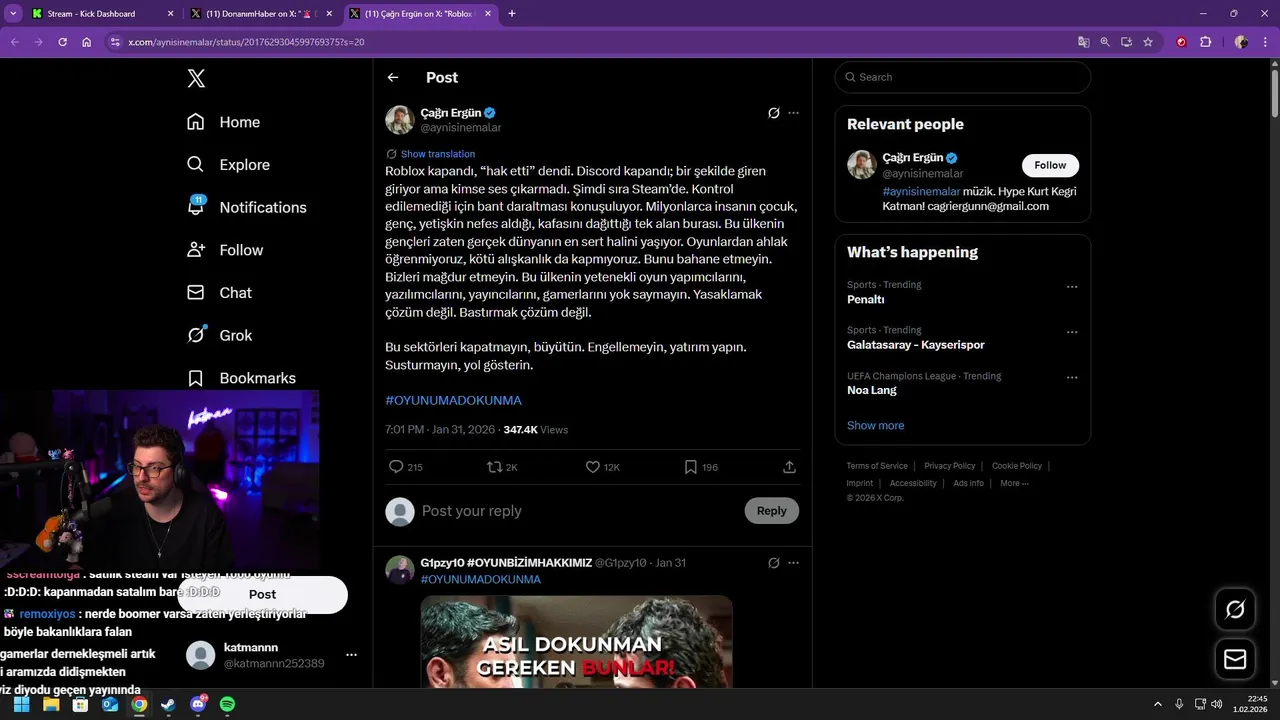Bookmark the post with 196 bookmarks

[x=690, y=467]
